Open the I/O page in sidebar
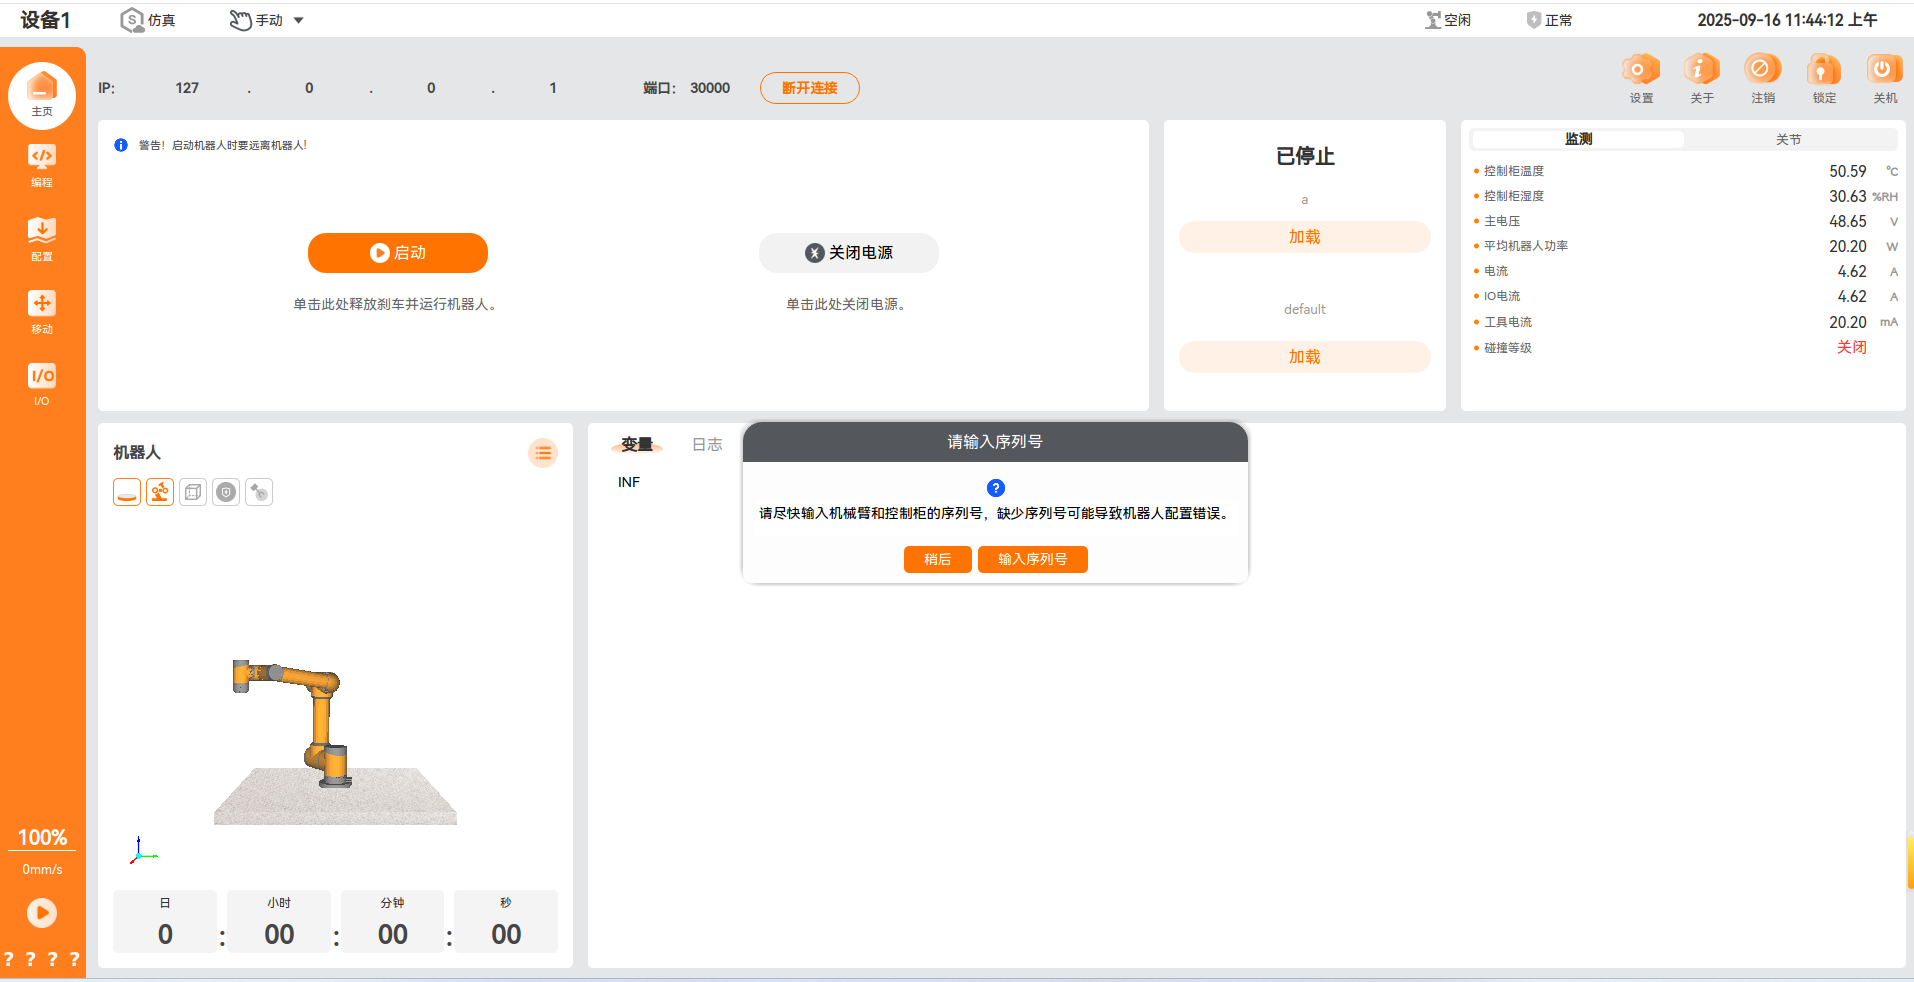 [x=41, y=384]
